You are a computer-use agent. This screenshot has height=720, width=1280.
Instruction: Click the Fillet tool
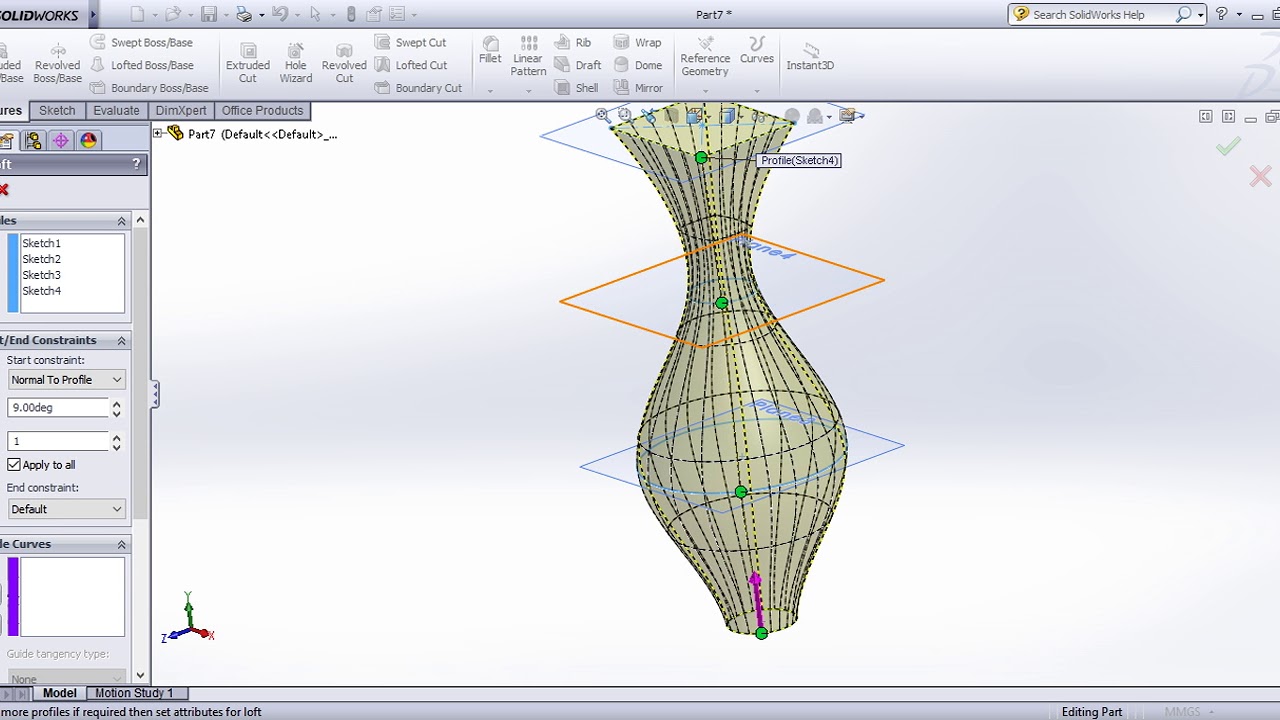click(x=490, y=50)
